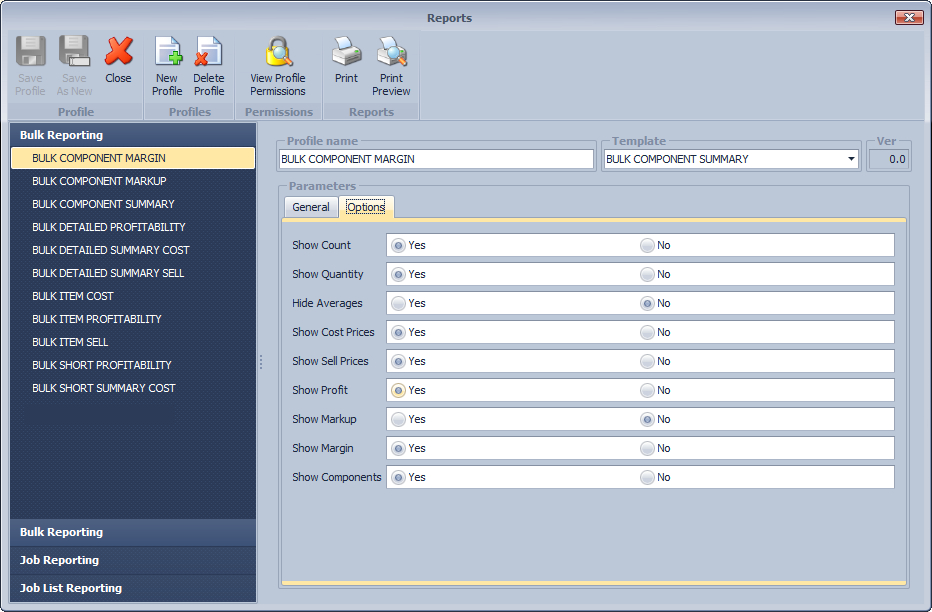Open Print Preview
932x612 pixels.
[x=391, y=52]
